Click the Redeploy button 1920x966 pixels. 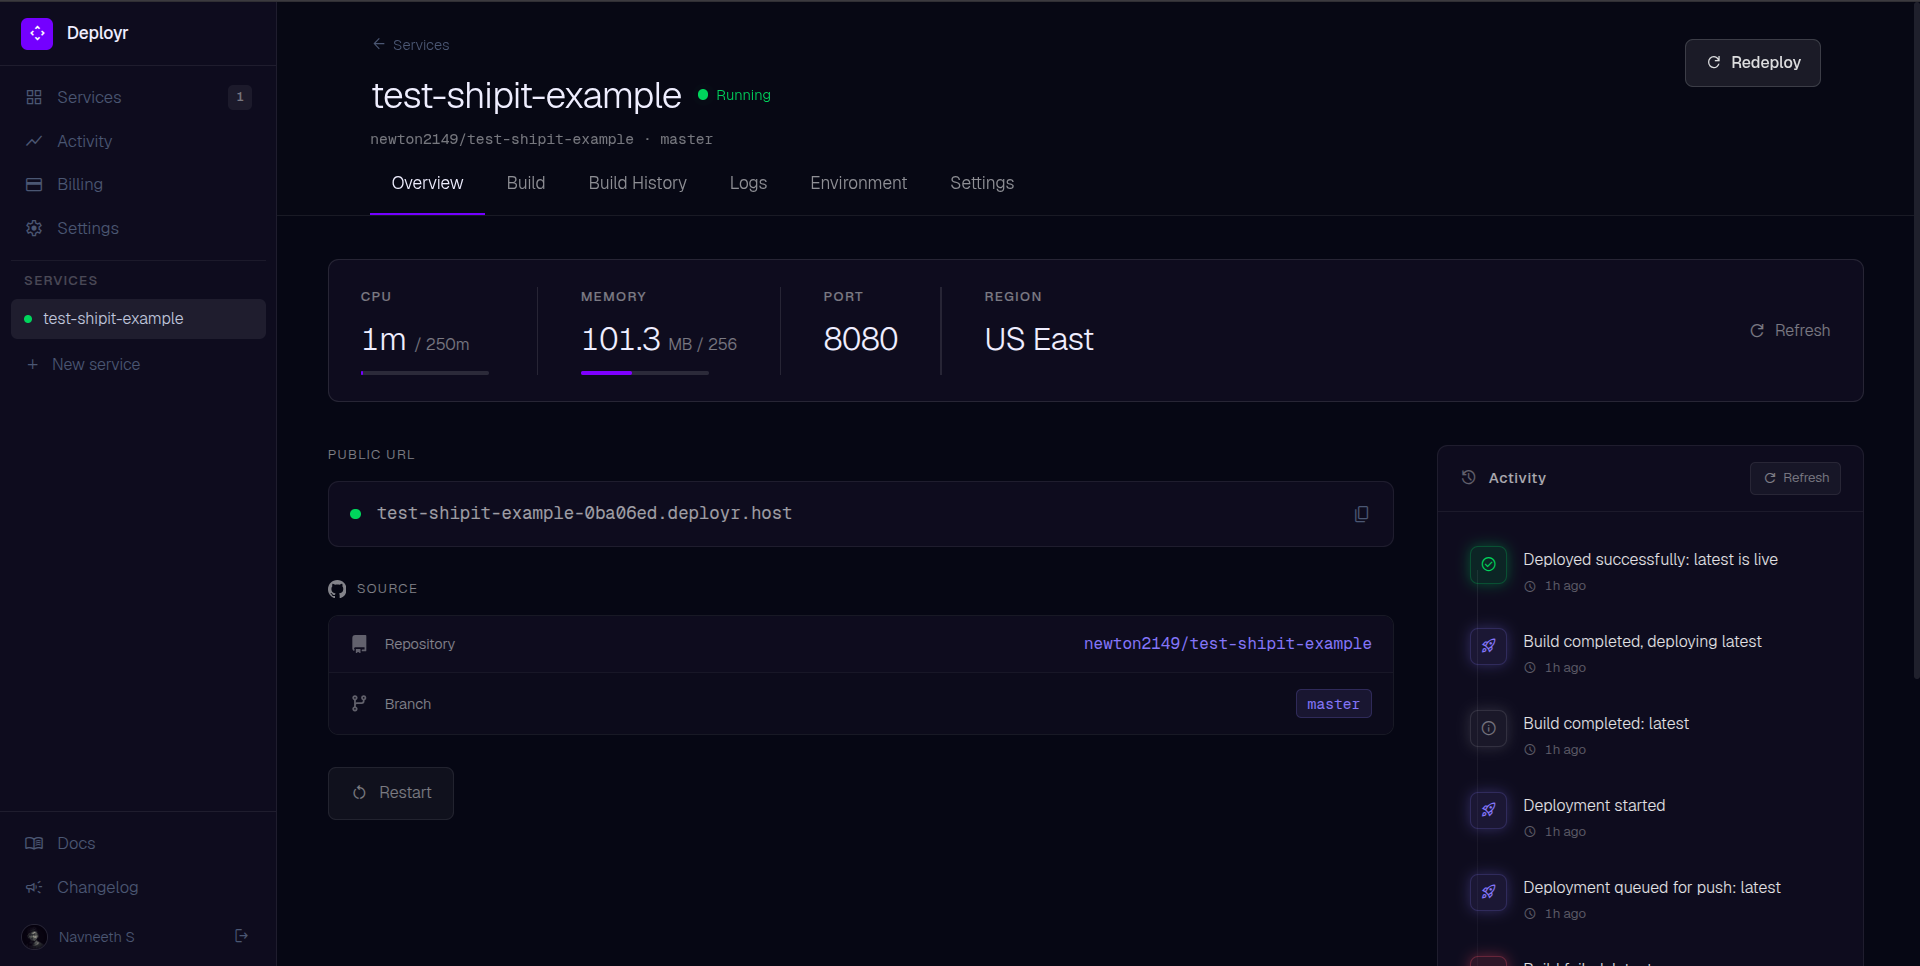coord(1752,62)
